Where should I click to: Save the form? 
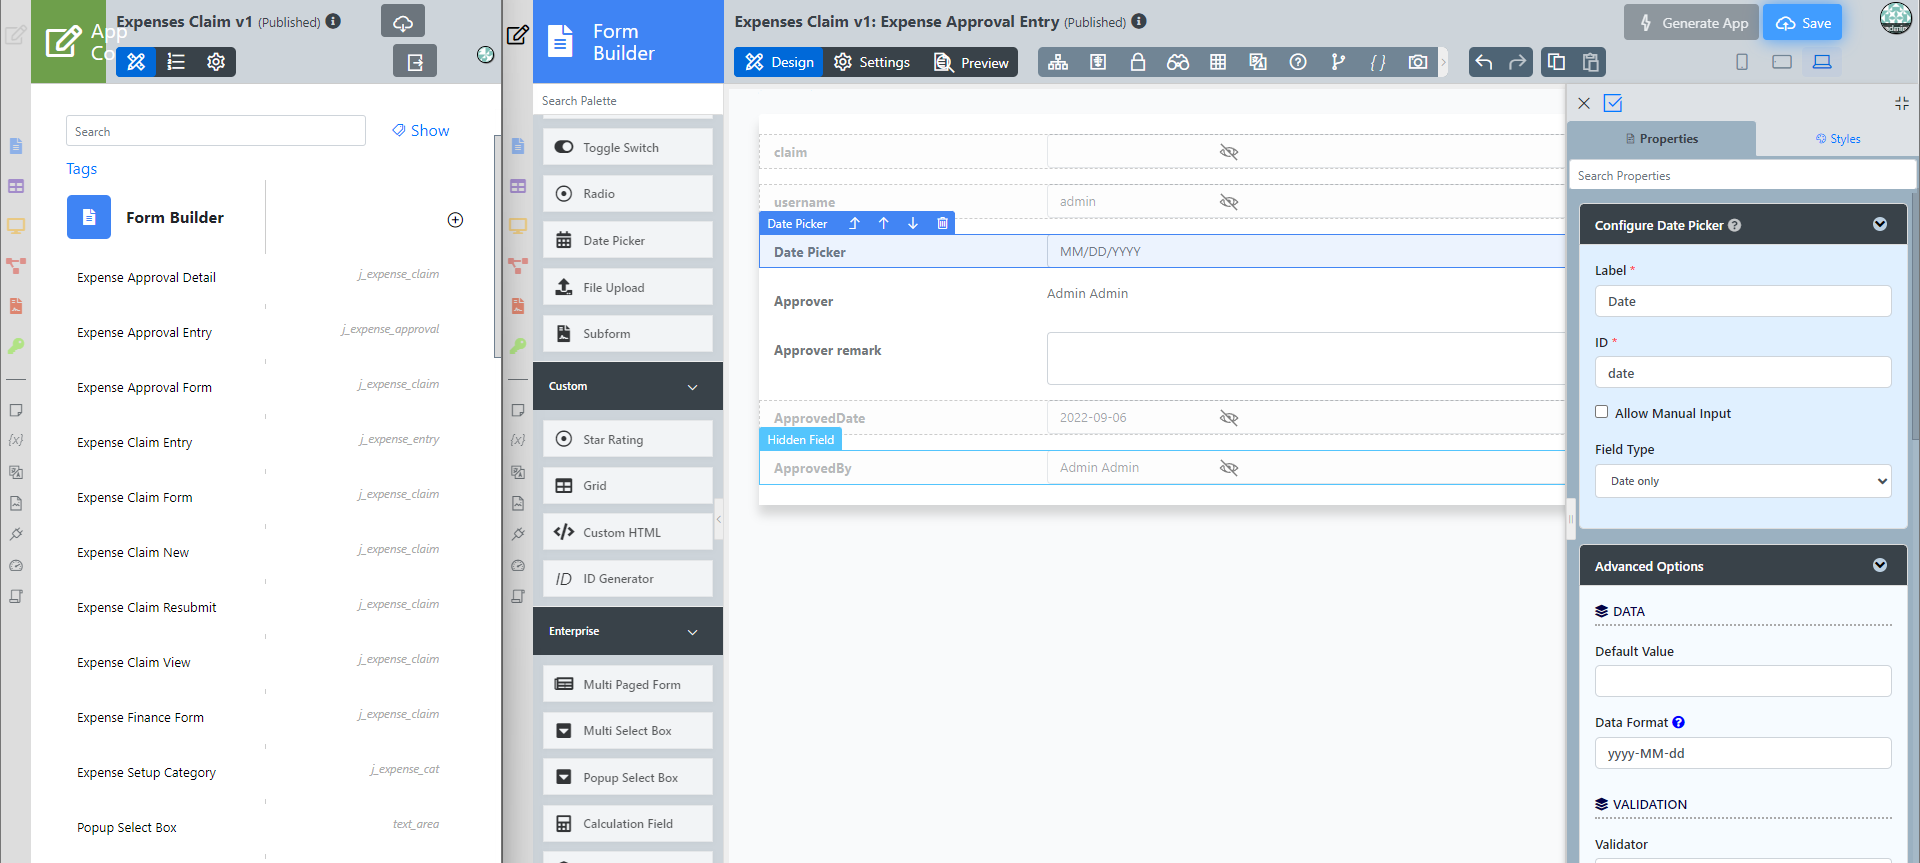[1802, 23]
